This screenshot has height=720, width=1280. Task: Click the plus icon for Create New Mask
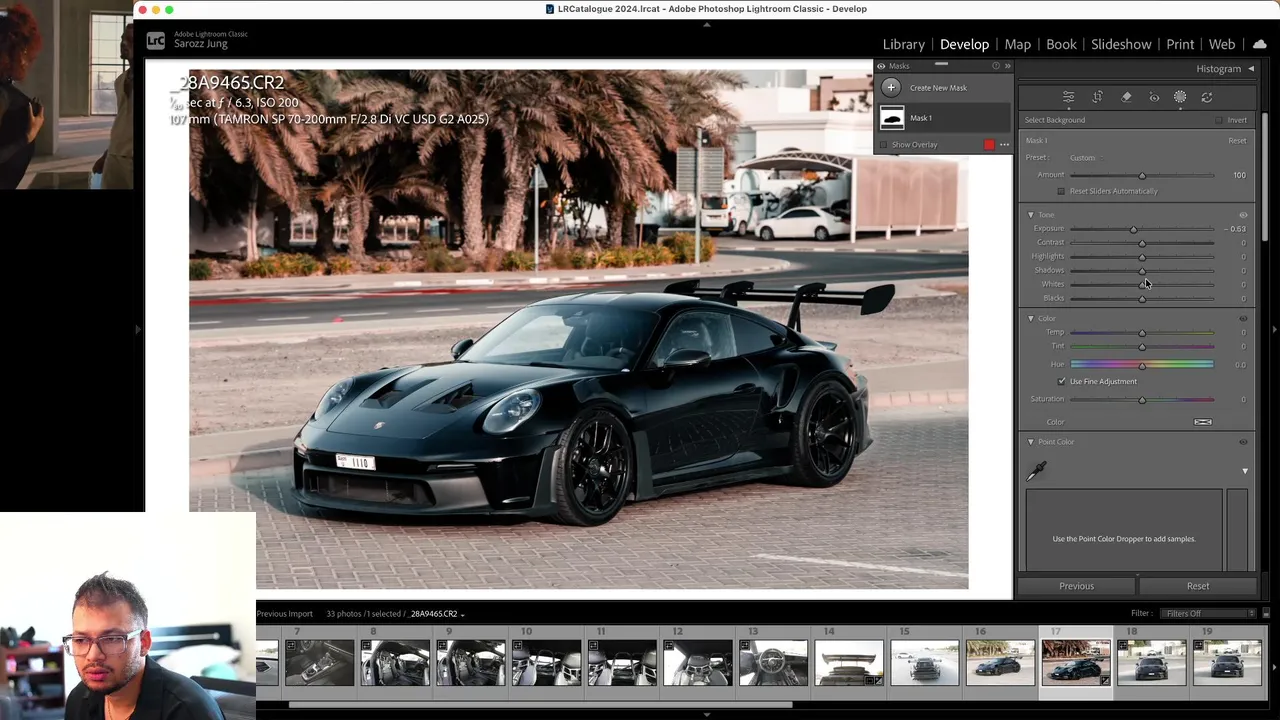[891, 88]
